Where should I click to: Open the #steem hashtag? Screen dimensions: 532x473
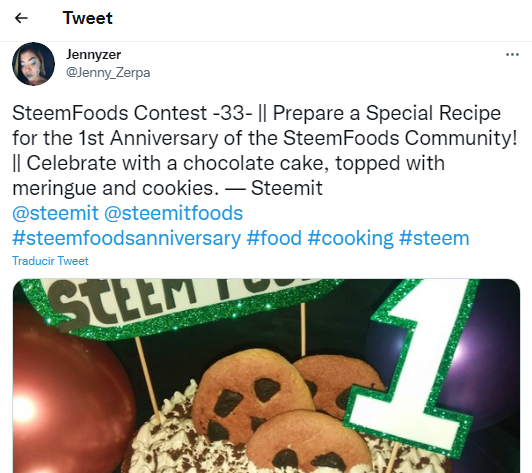click(434, 238)
